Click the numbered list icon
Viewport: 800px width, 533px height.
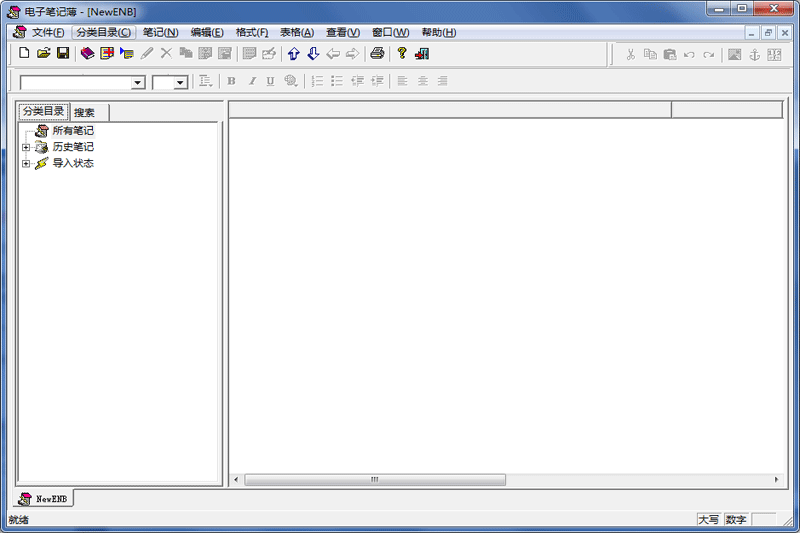tap(317, 81)
